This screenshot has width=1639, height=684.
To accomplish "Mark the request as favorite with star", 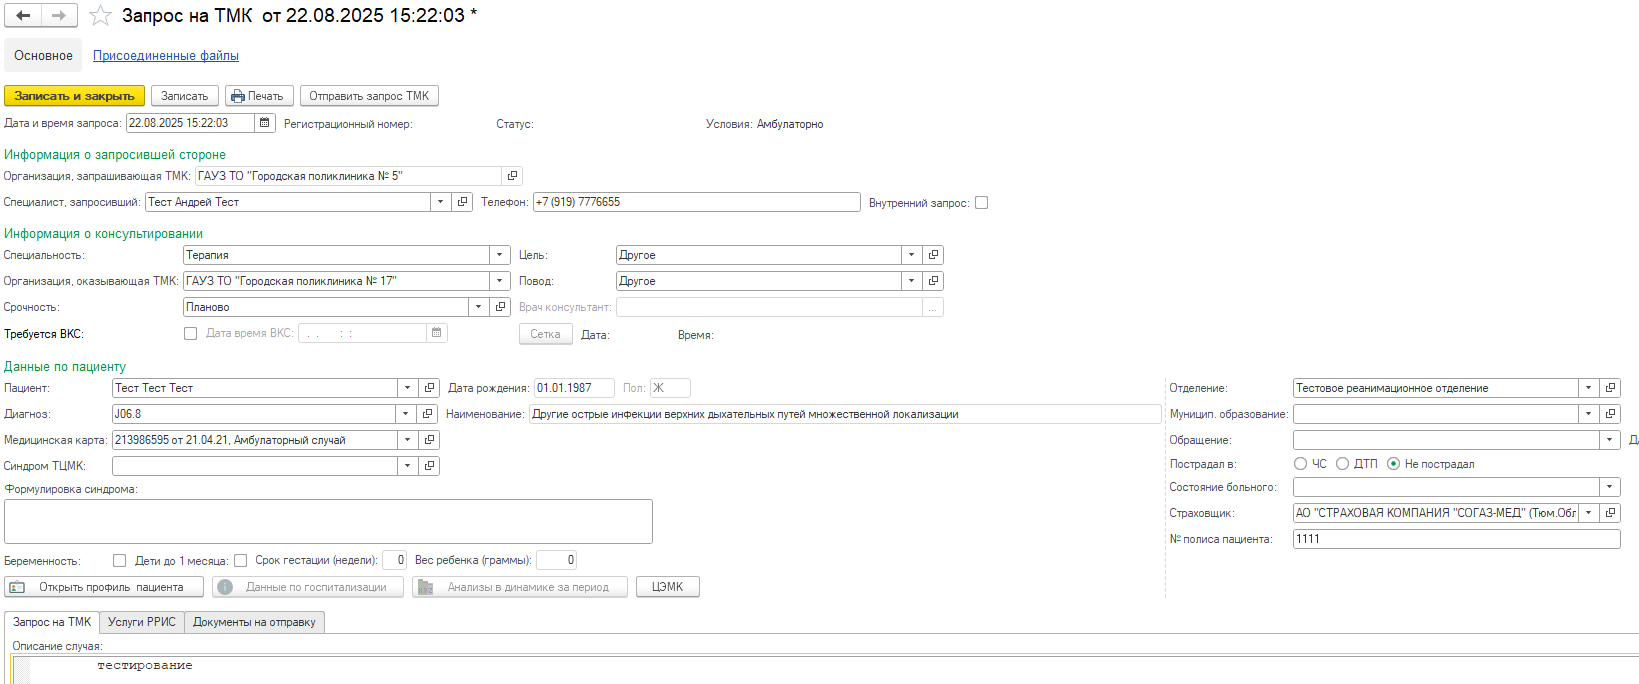I will point(100,16).
